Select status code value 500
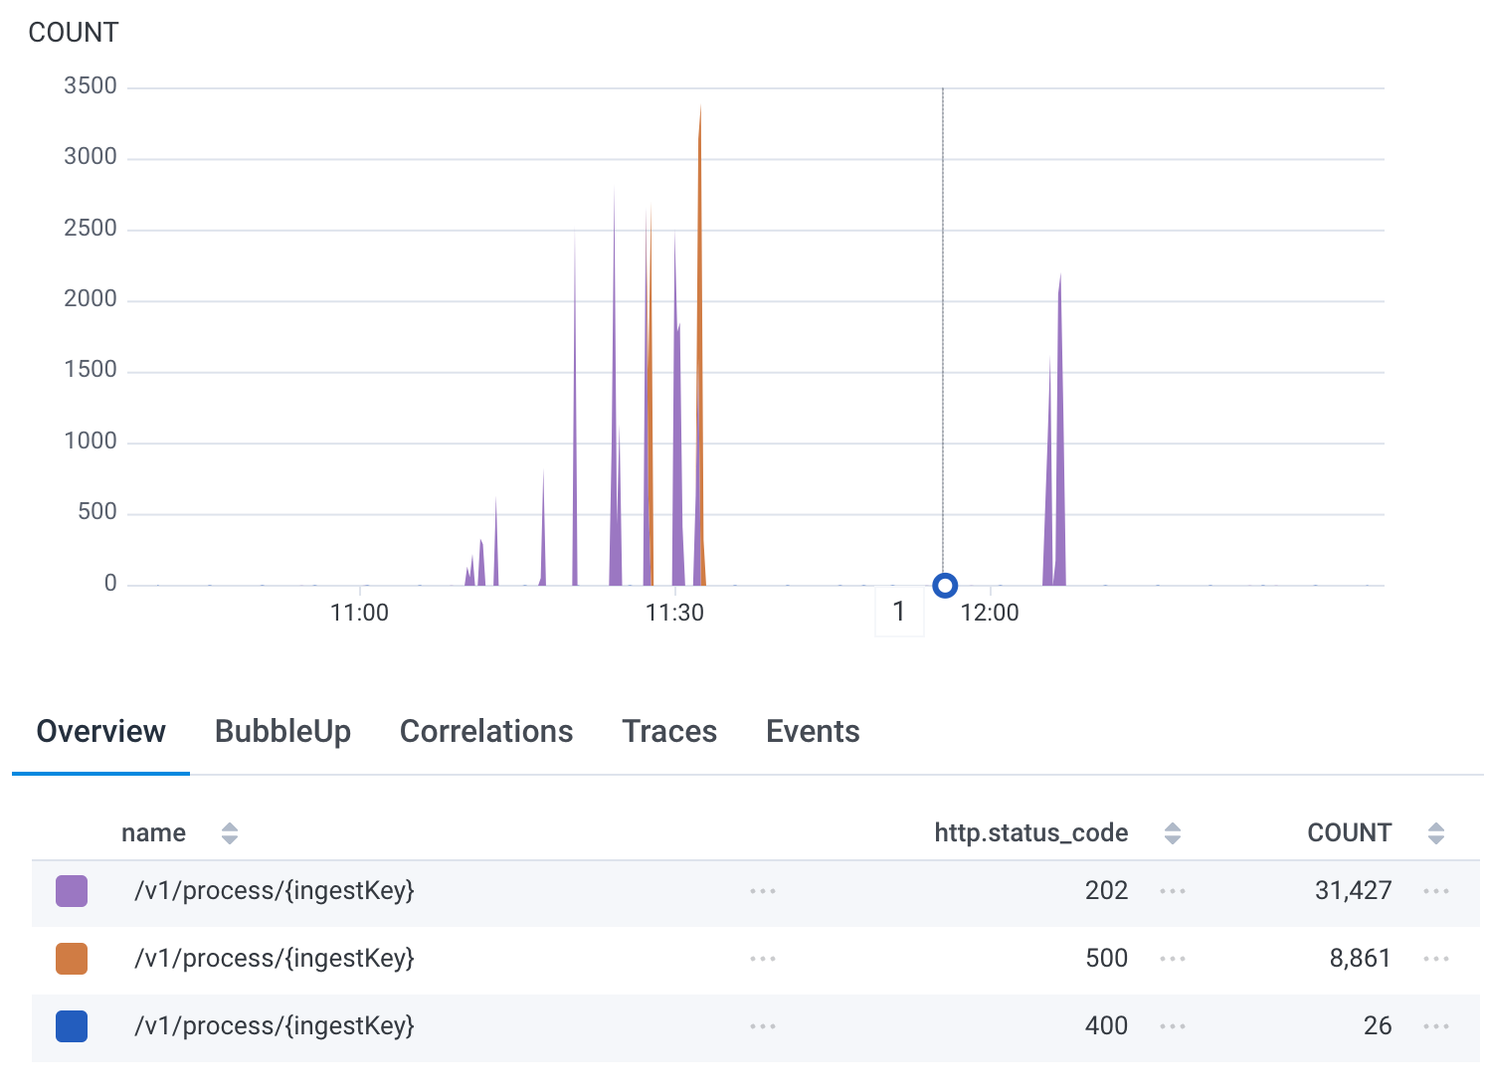The height and width of the screenshot is (1074, 1486). point(1106,958)
